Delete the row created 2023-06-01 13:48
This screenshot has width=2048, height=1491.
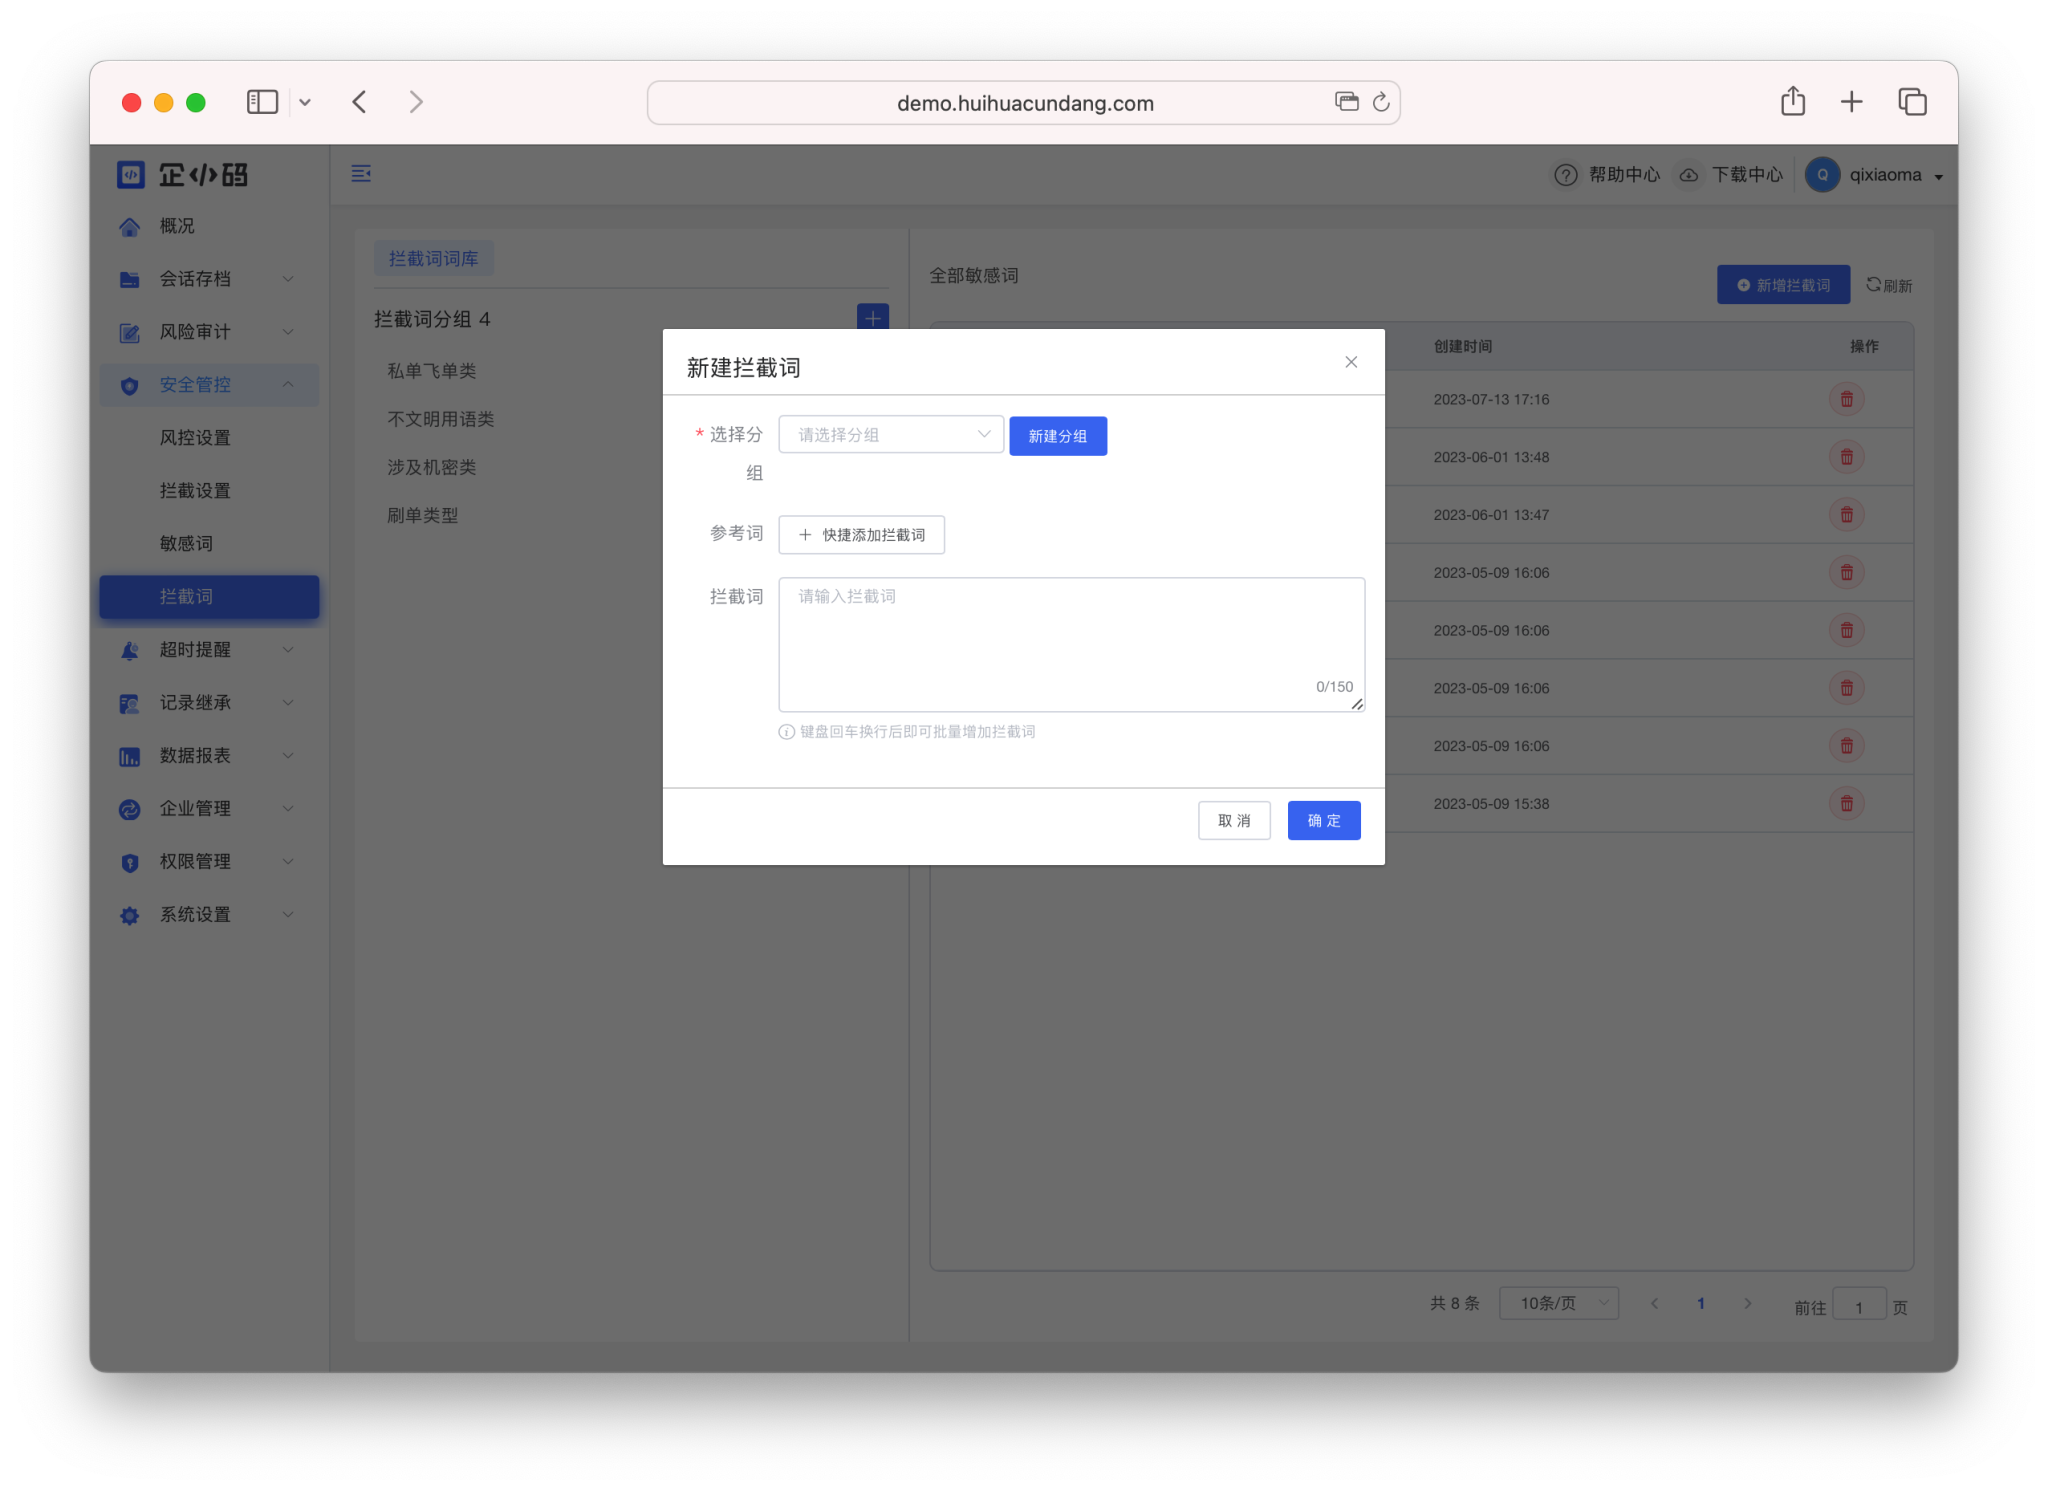coord(1846,457)
